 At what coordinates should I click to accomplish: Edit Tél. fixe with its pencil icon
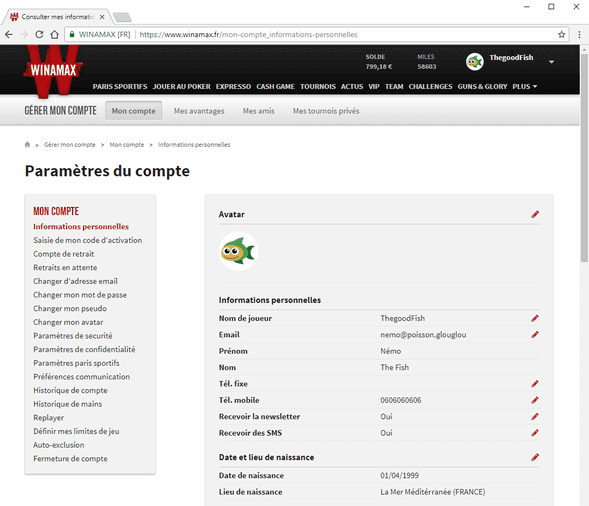535,384
